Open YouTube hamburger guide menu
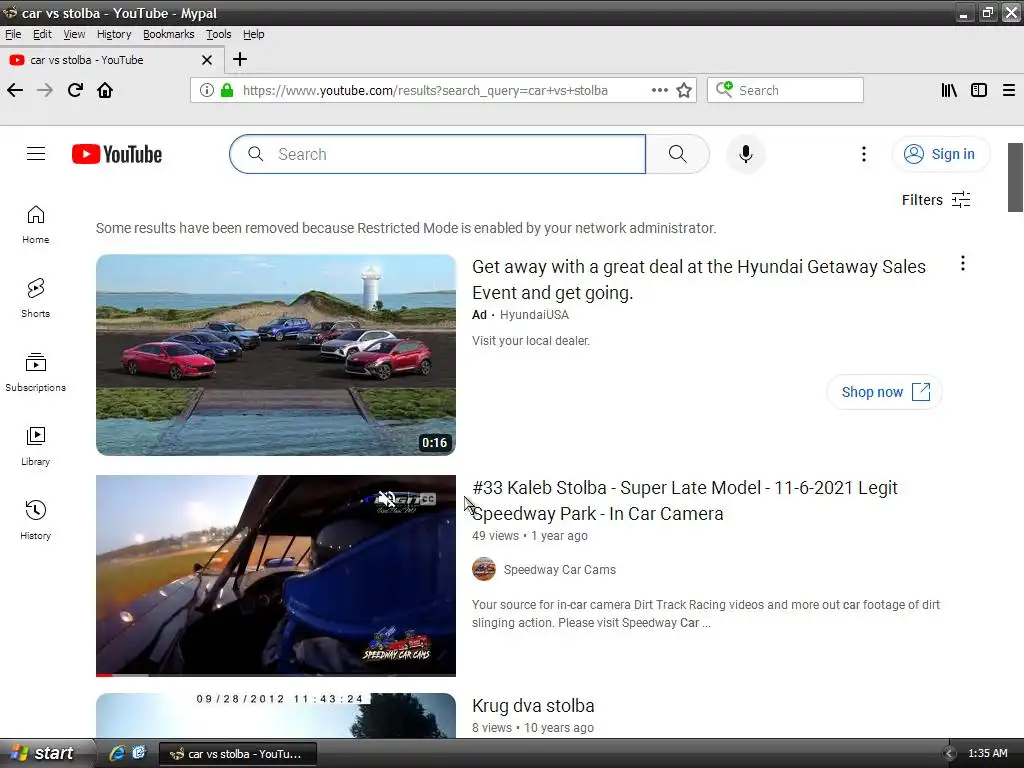 tap(36, 154)
